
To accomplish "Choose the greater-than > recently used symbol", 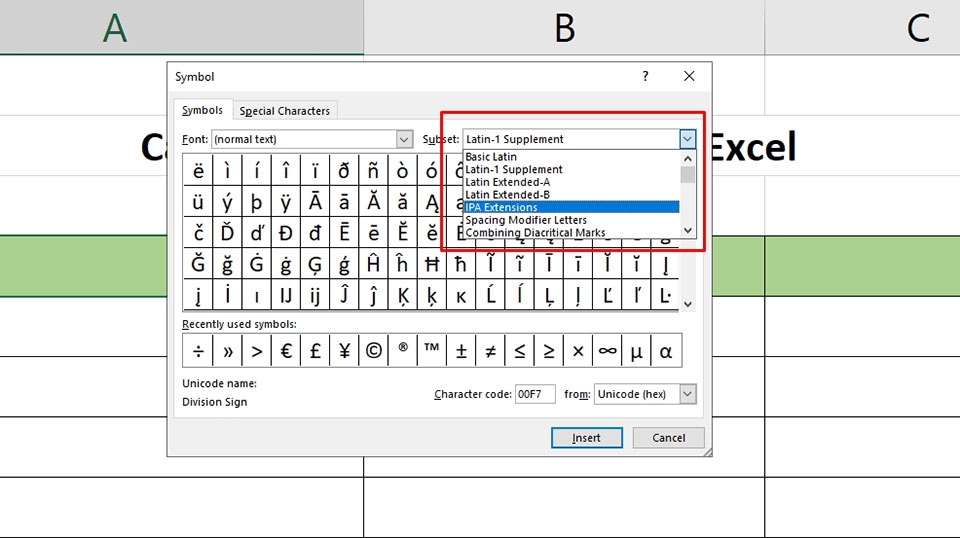I will click(x=257, y=351).
